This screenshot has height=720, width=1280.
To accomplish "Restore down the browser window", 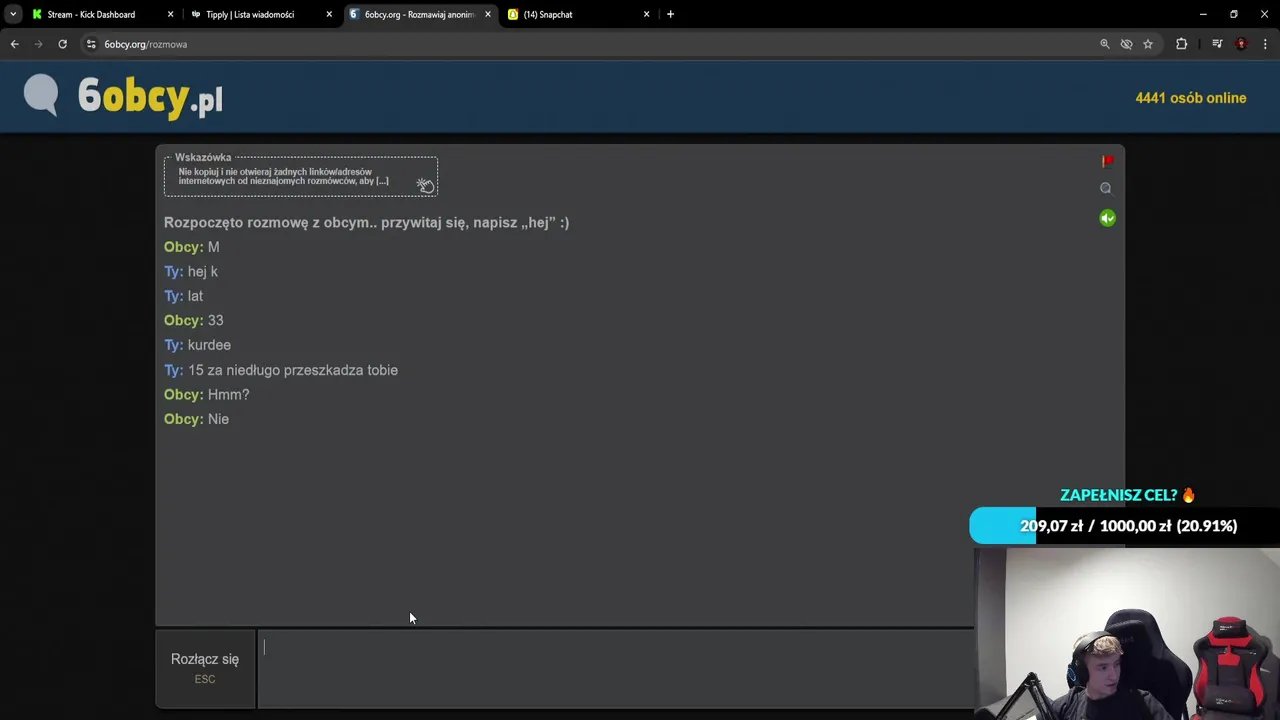I will 1234,14.
